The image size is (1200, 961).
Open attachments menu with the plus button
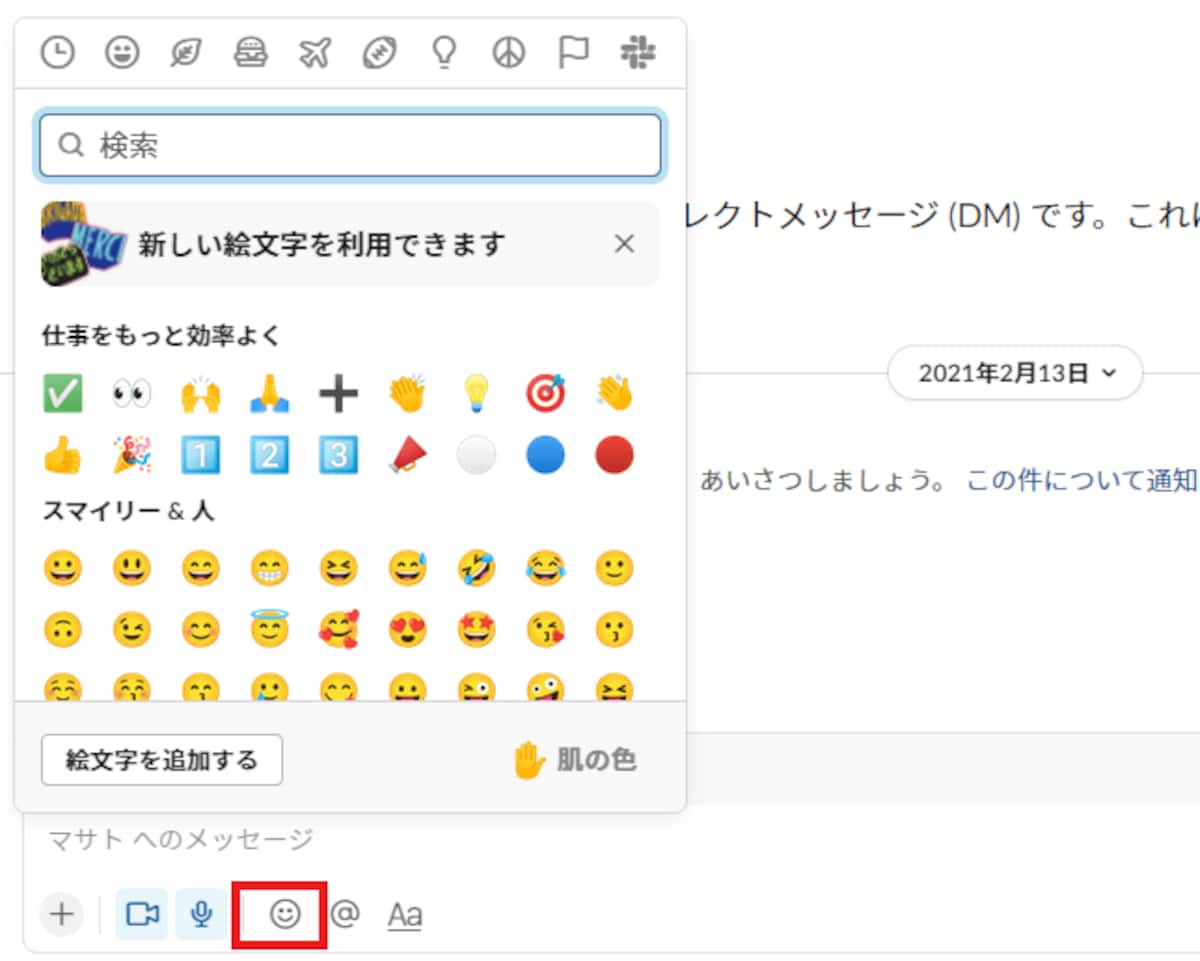pos(62,914)
